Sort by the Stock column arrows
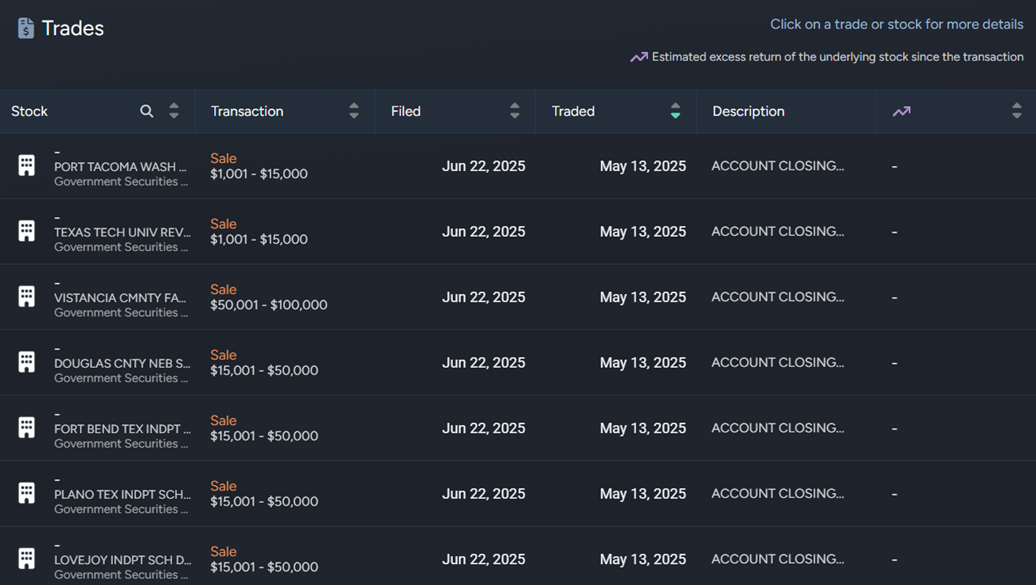This screenshot has width=1036, height=585. (174, 111)
